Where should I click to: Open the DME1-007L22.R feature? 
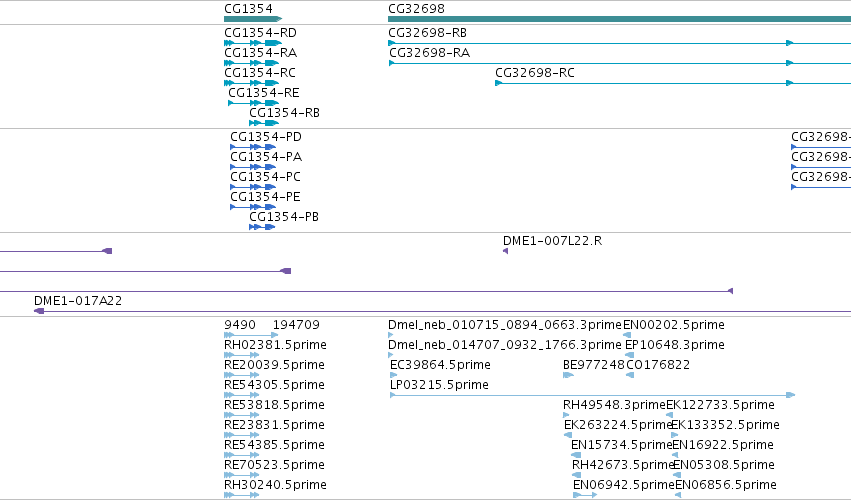click(552, 241)
